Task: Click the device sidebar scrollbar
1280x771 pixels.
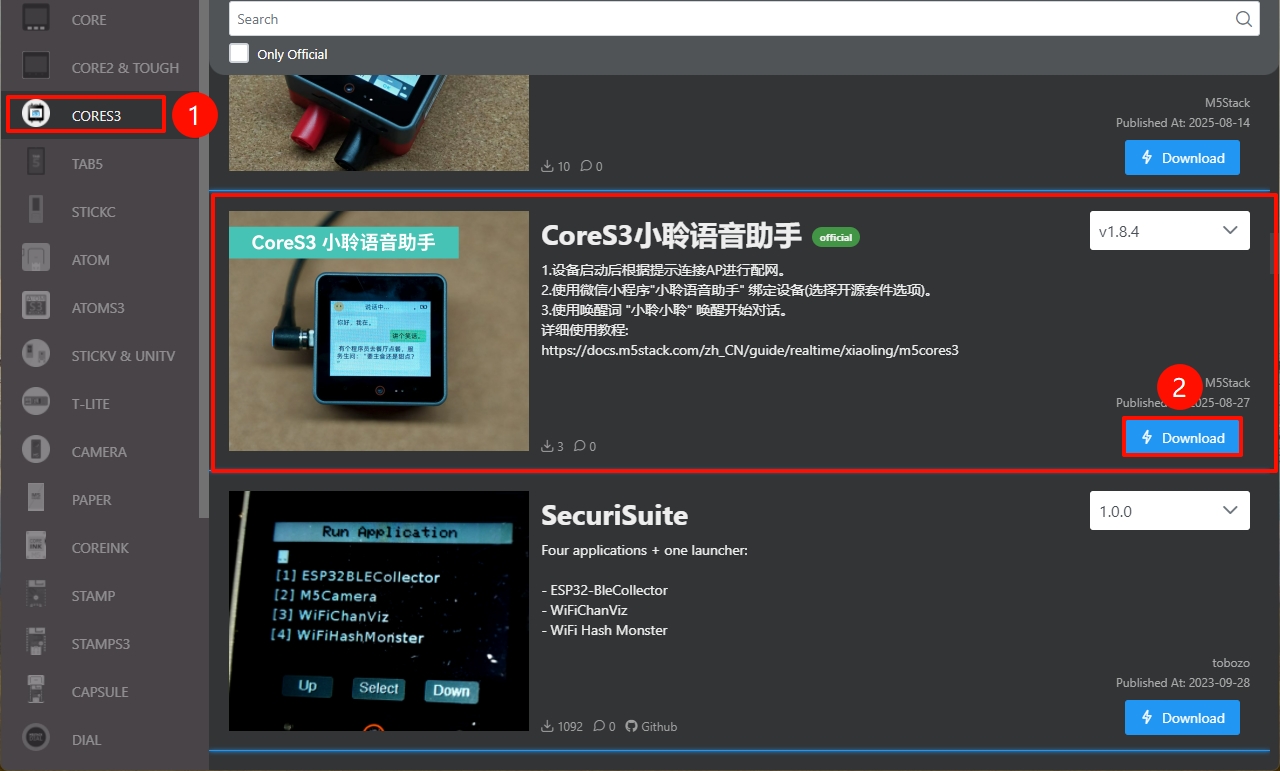Action: [x=204, y=260]
